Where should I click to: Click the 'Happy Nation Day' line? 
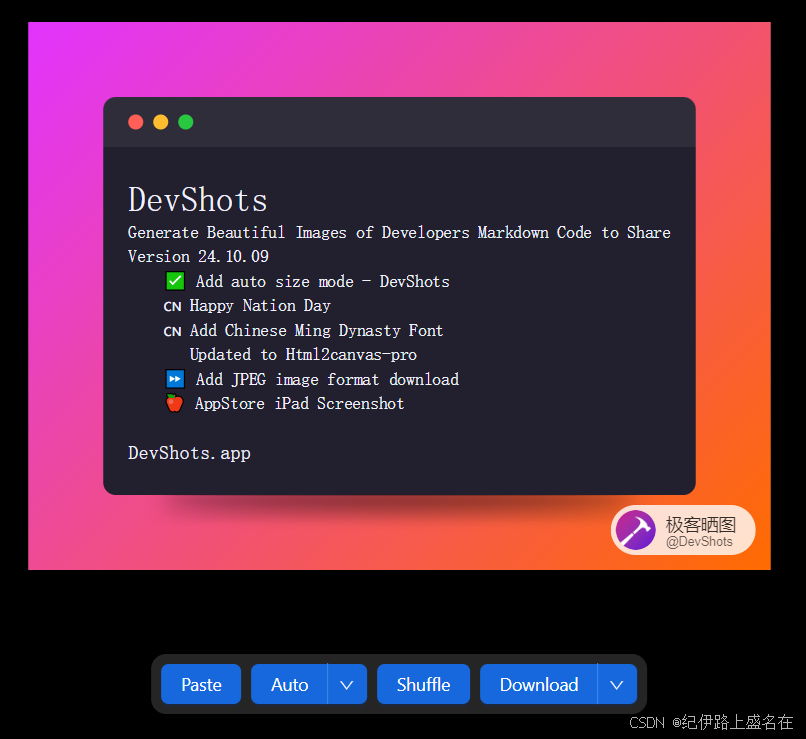click(x=260, y=306)
